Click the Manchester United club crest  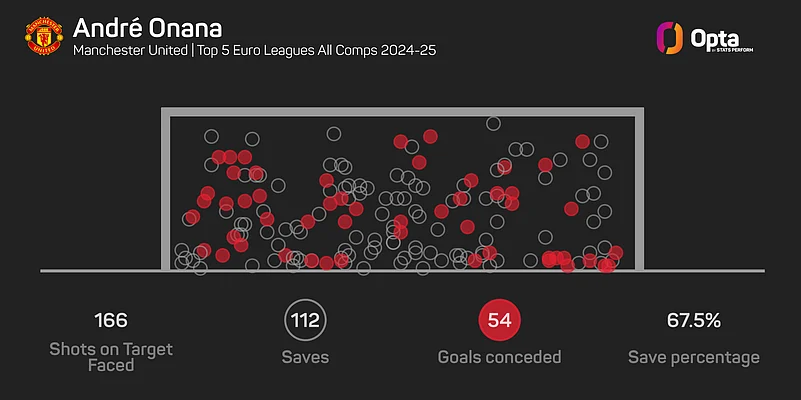click(x=40, y=35)
